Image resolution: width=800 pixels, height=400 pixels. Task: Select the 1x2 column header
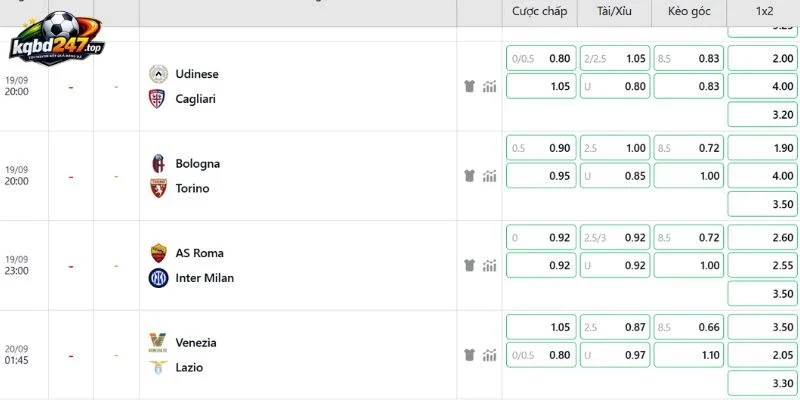[764, 11]
